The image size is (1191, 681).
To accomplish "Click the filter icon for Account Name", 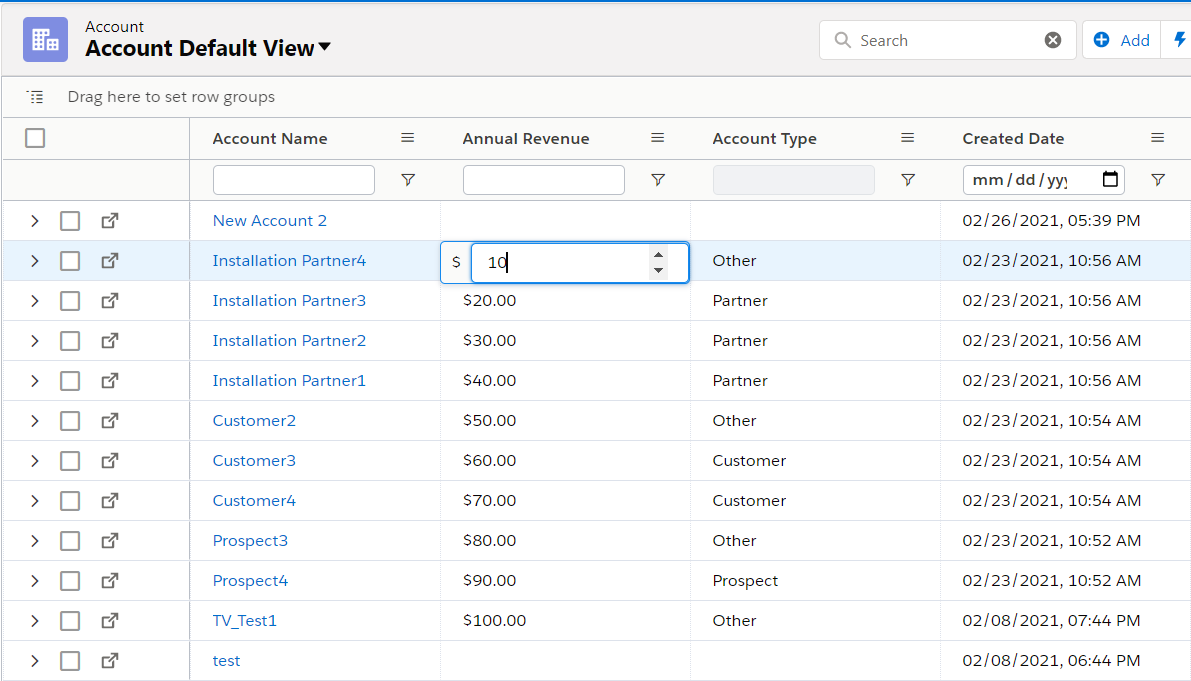I will (408, 180).
